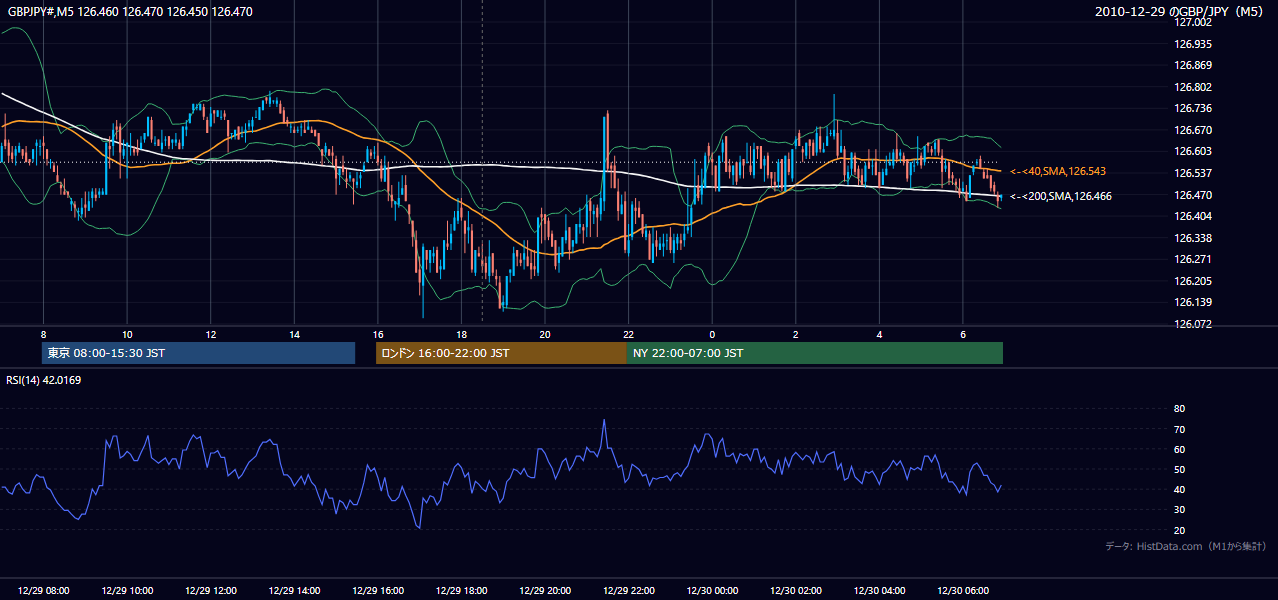Click the RSI 20 level label
Screen dimensions: 1278x600
1179,530
